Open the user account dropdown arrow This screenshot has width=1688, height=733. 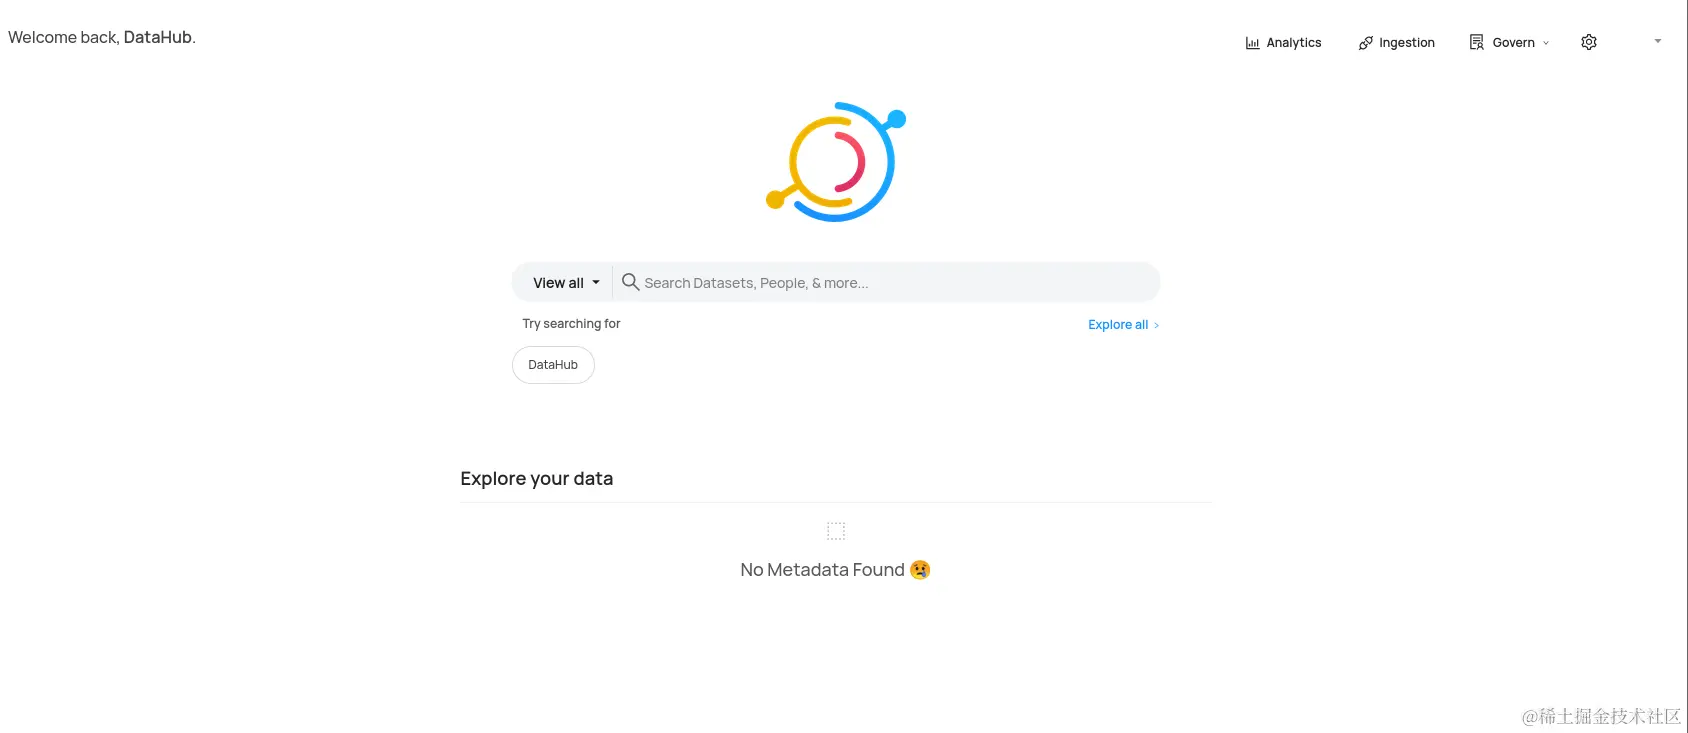1658,41
